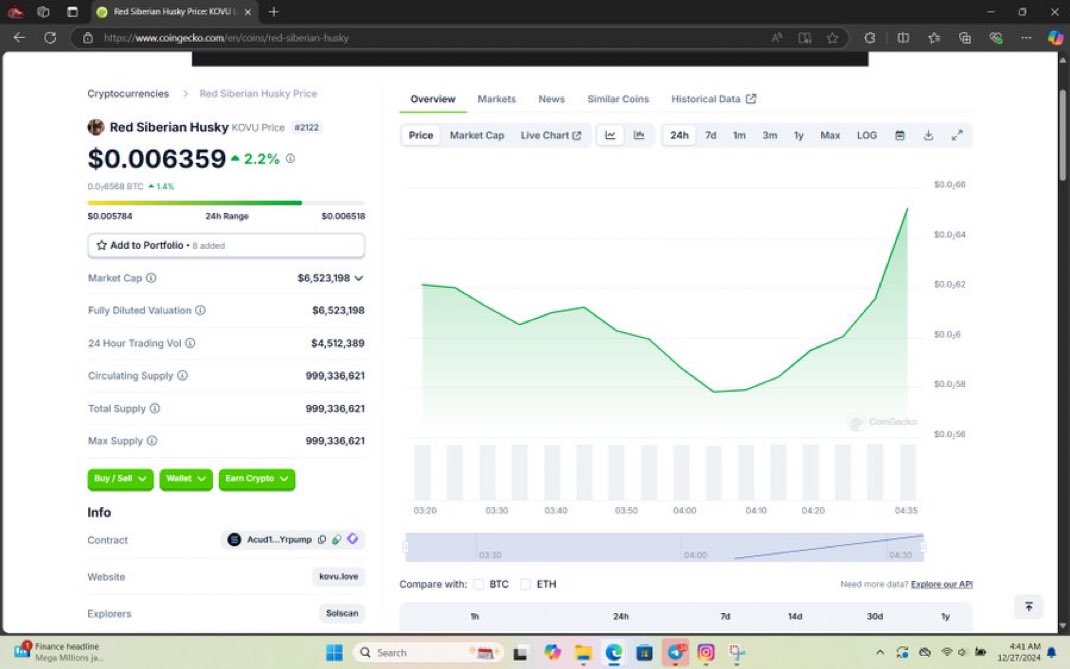Select the Price chart mode
Screen dimensions: 1070x669
coord(421,135)
